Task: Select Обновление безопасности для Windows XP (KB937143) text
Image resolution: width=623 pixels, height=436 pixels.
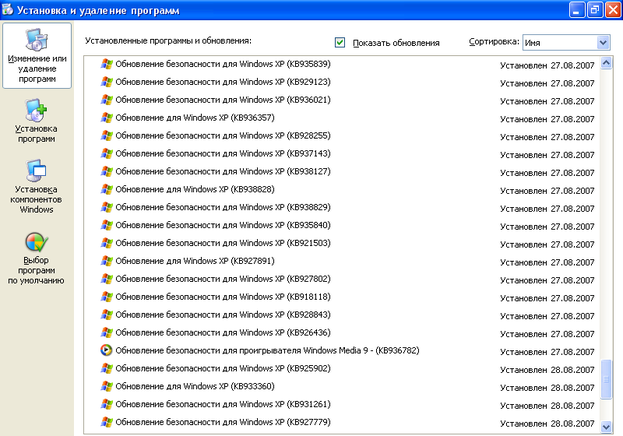Action: (223, 153)
